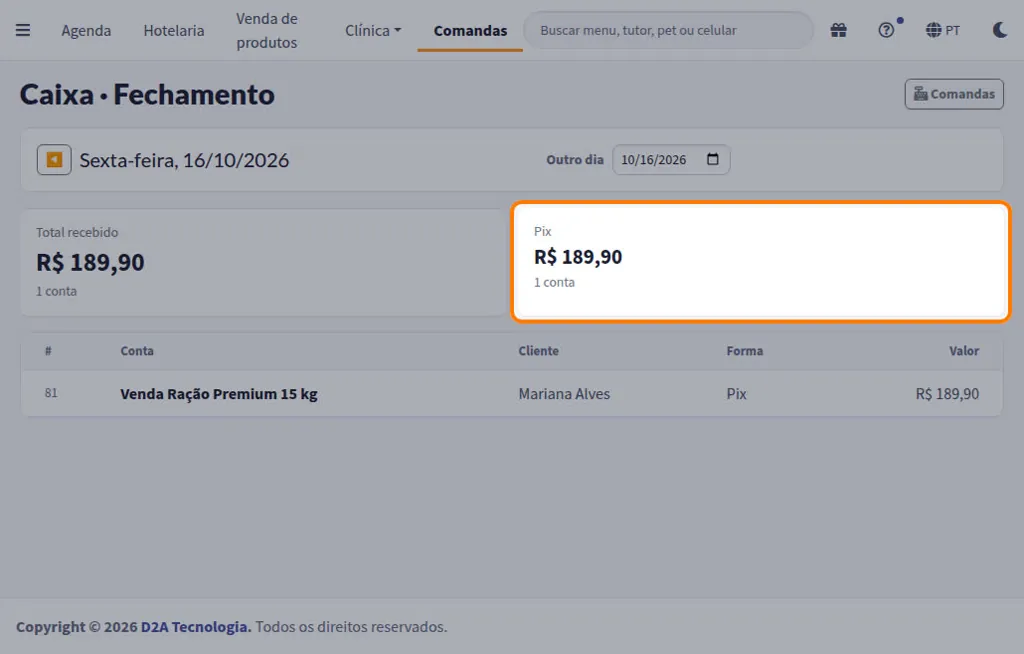This screenshot has height=654, width=1024.
Task: Click client name Mariana Alves
Action: pos(564,394)
